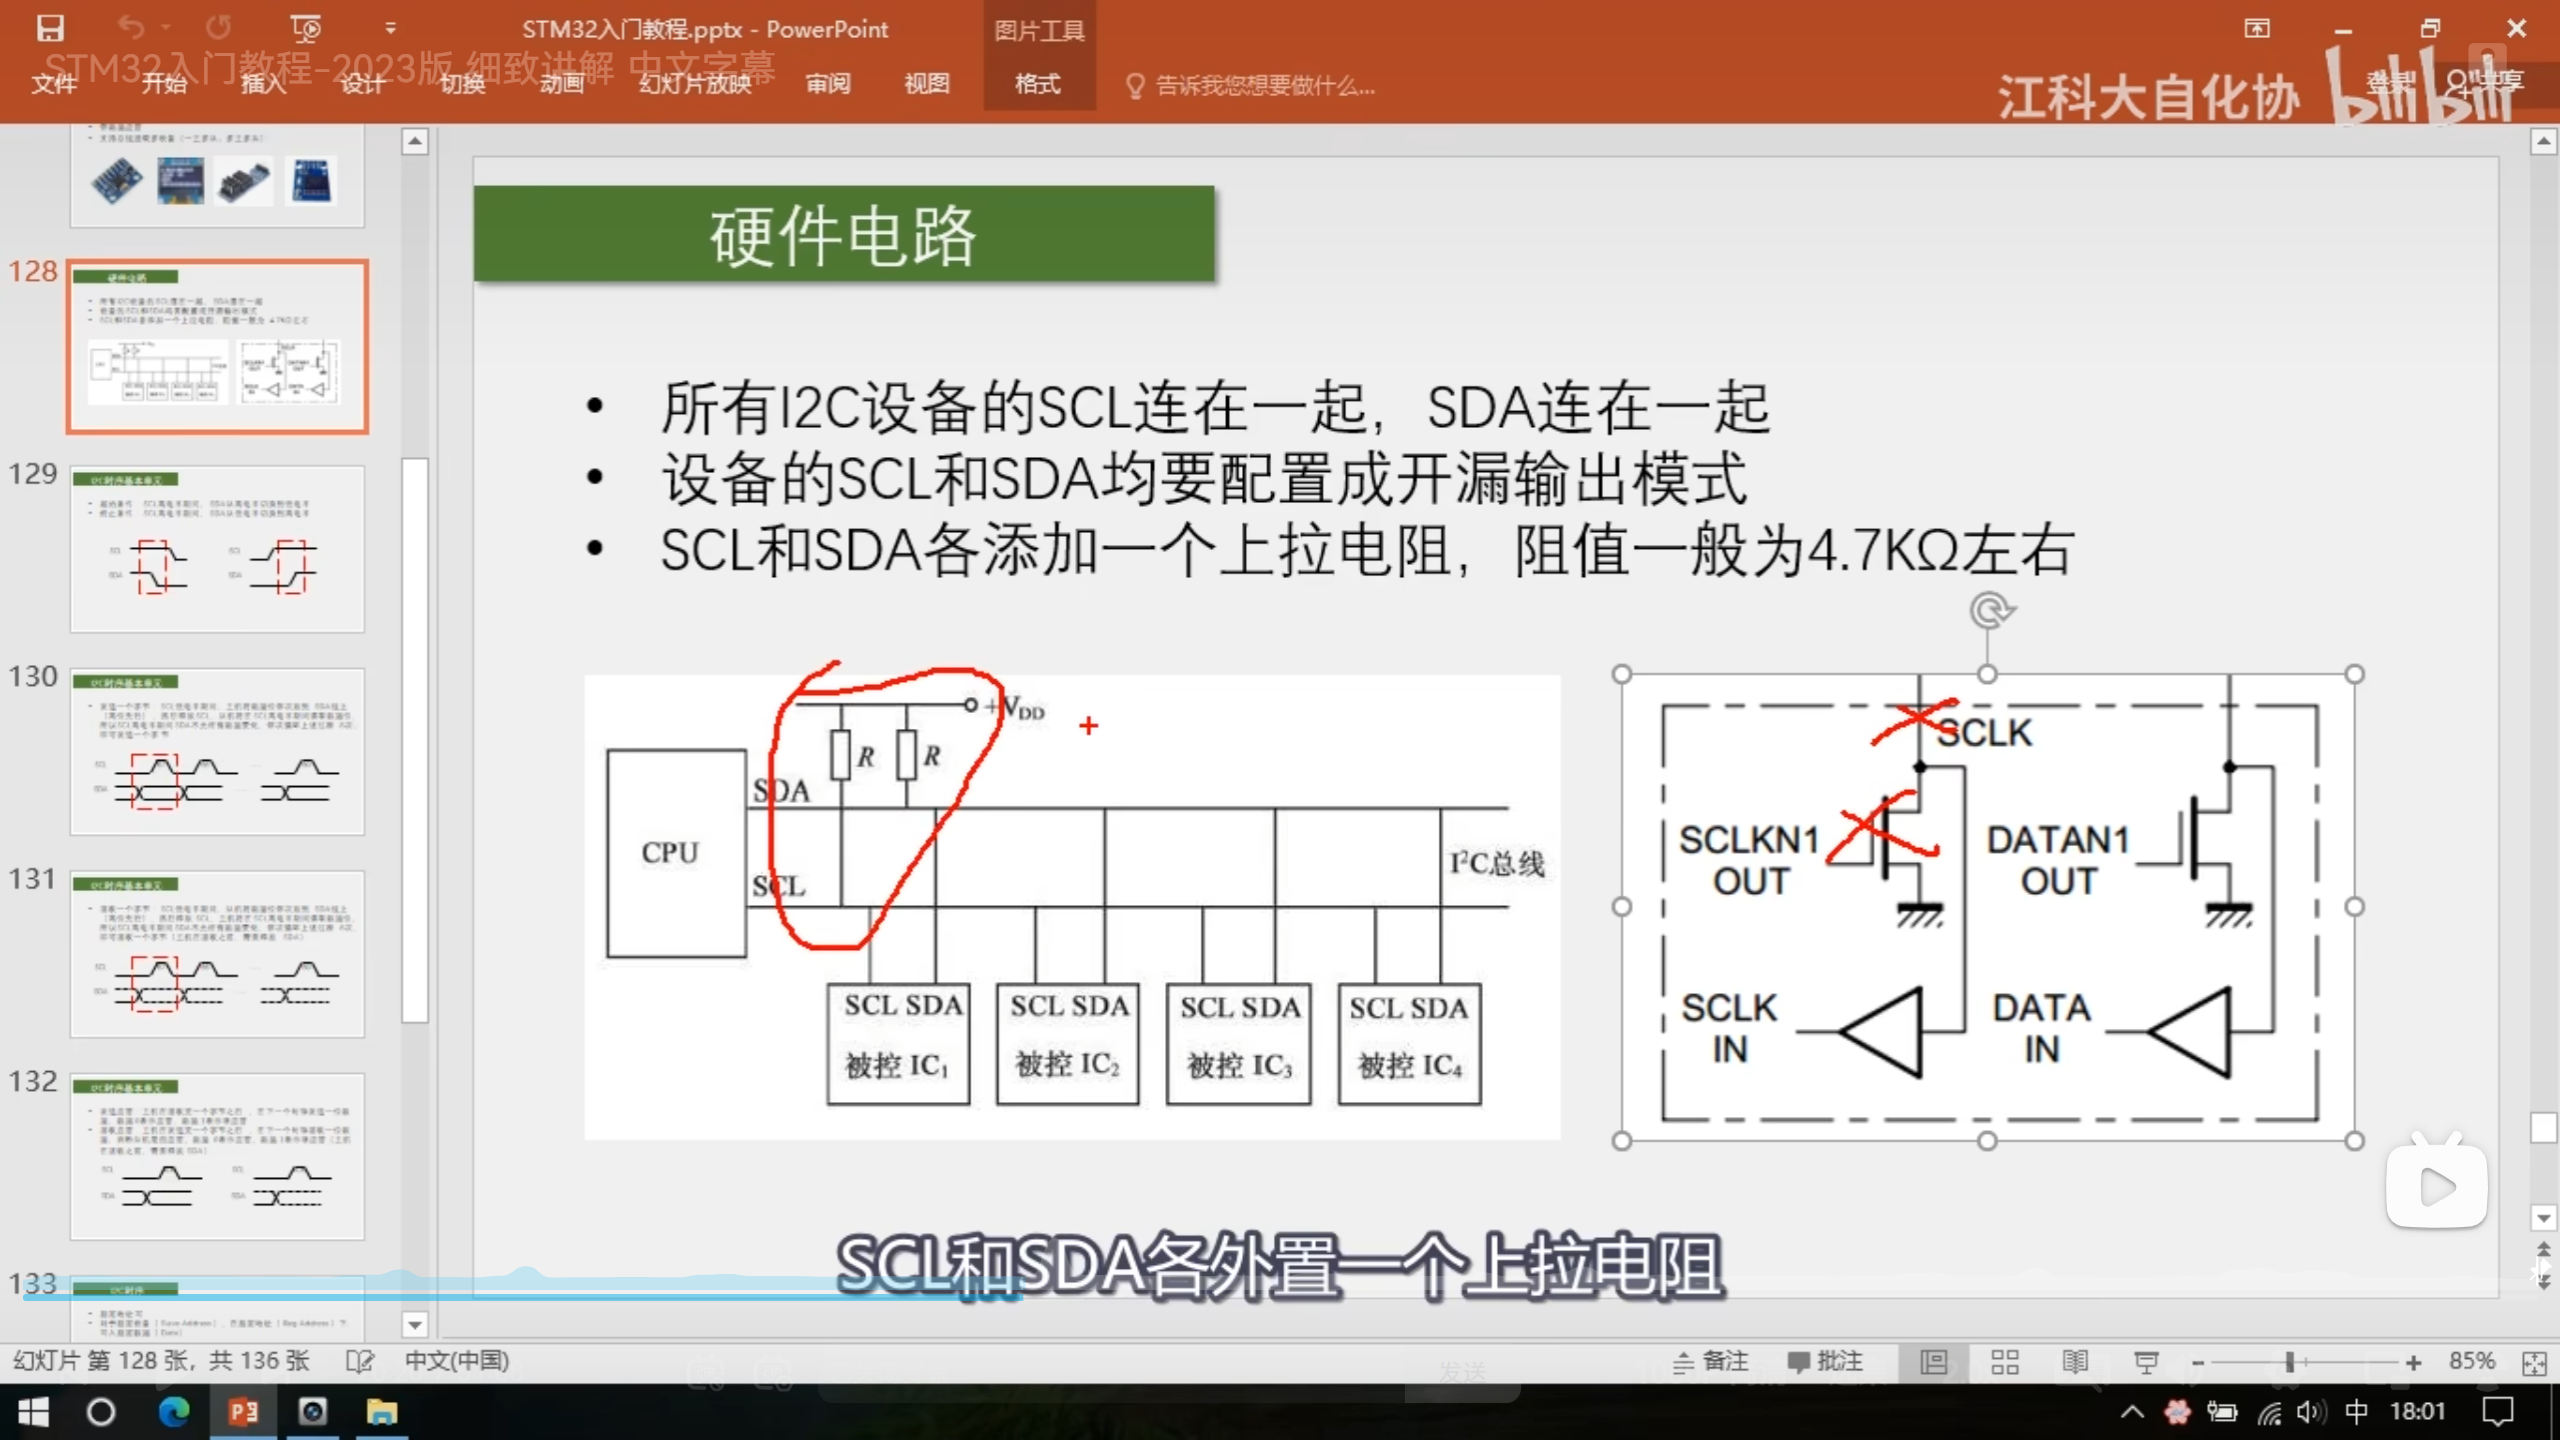Image resolution: width=2560 pixels, height=1440 pixels.
Task: Click the 85% zoom level button
Action: 2471,1362
